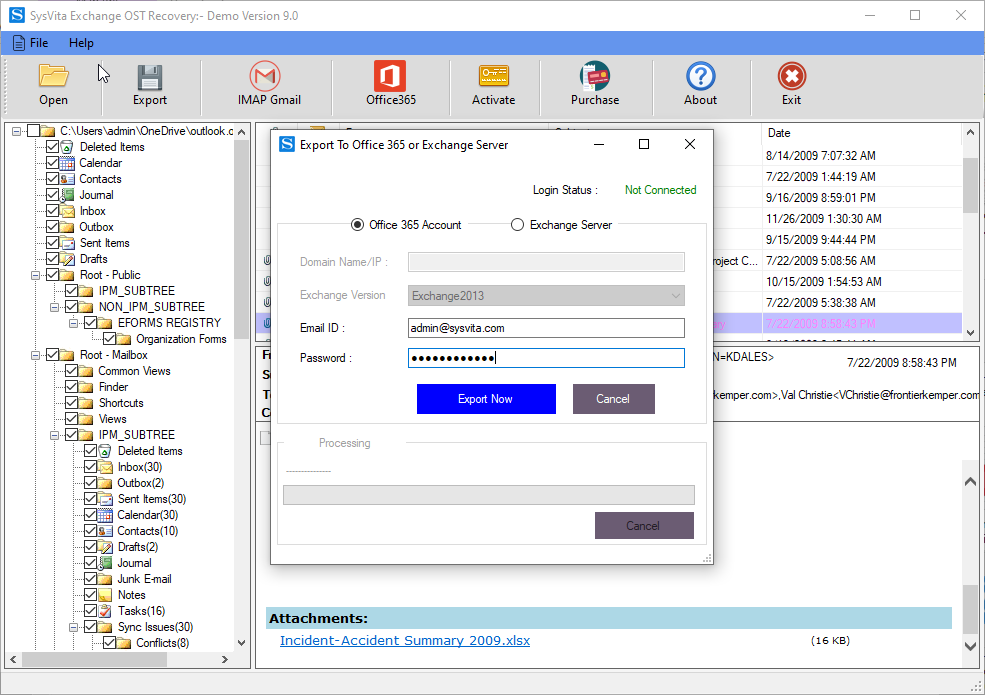Uncheck the Shortcuts folder checkbox

tap(71, 403)
